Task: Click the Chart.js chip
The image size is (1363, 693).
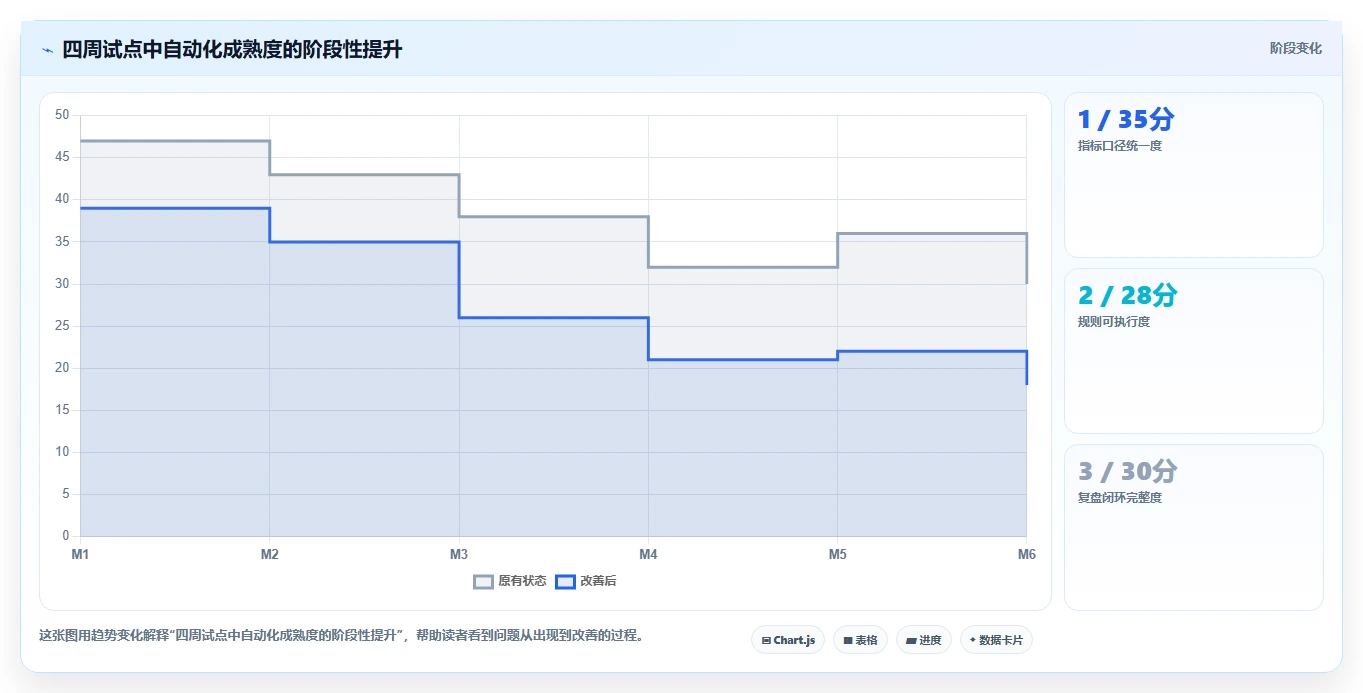Action: pyautogui.click(x=788, y=640)
